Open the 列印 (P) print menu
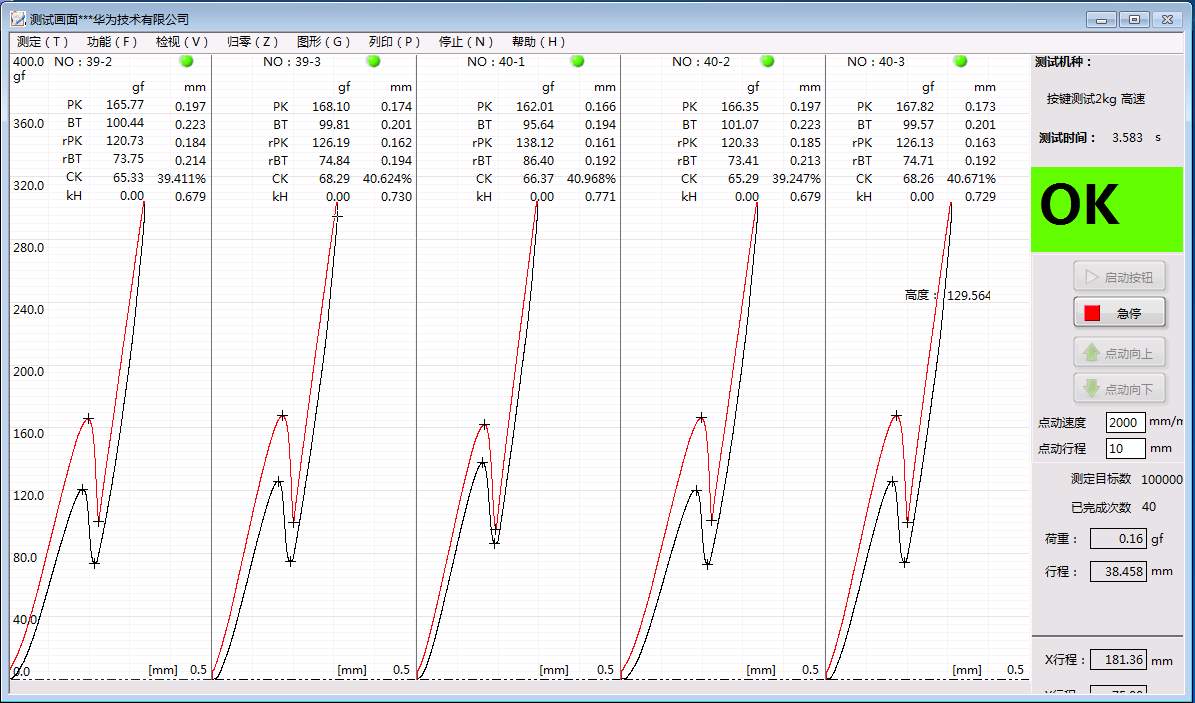The image size is (1195, 703). [394, 42]
